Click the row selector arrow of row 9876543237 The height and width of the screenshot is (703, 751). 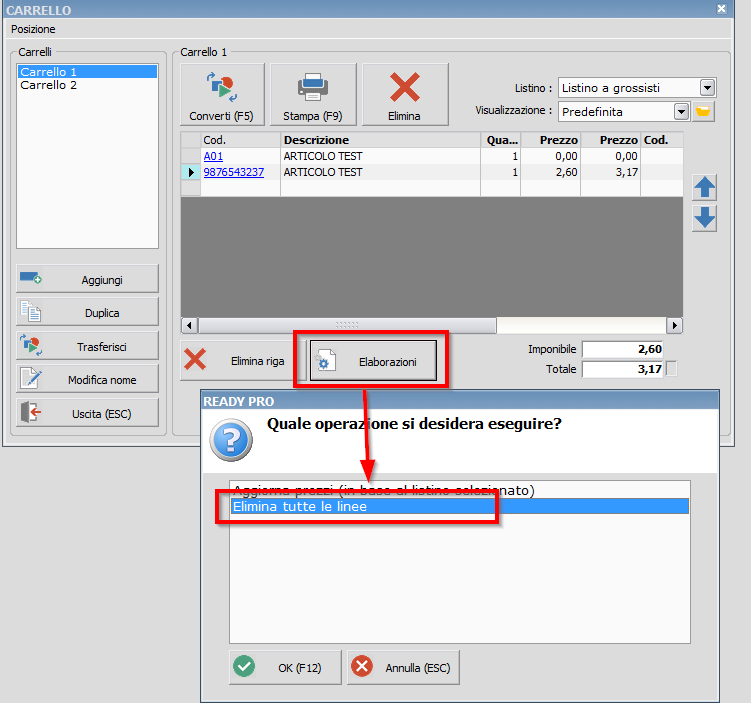pyautogui.click(x=191, y=172)
